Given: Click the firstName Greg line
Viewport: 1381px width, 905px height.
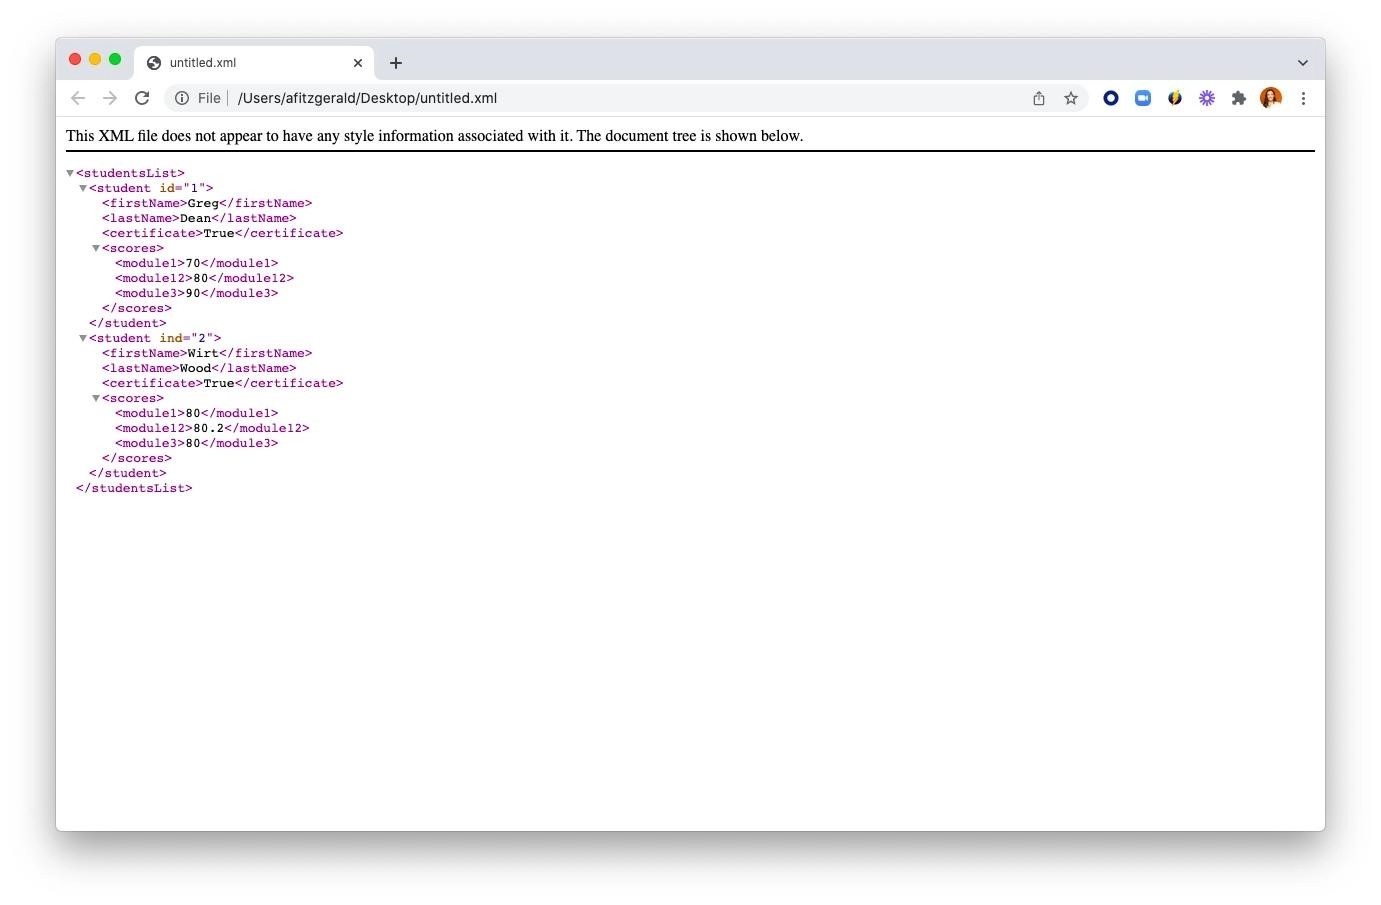Looking at the screenshot, I should 207,203.
